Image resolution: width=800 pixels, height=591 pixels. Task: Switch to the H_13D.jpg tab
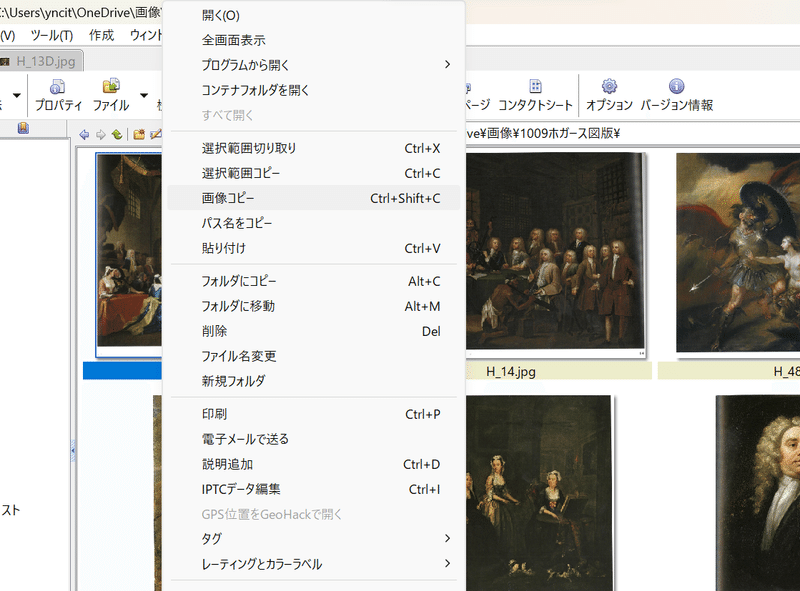[x=40, y=61]
